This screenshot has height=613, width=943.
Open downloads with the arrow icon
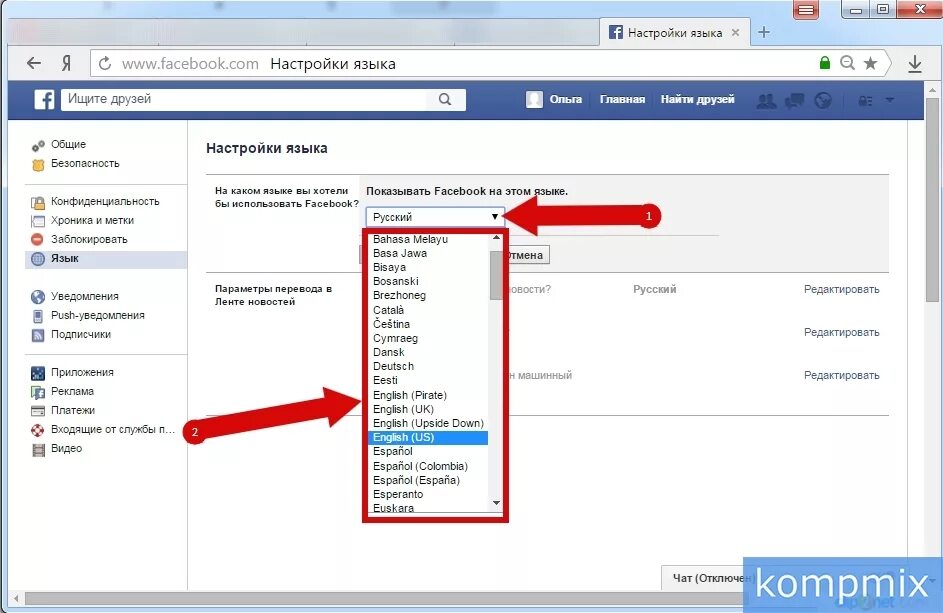click(x=915, y=63)
